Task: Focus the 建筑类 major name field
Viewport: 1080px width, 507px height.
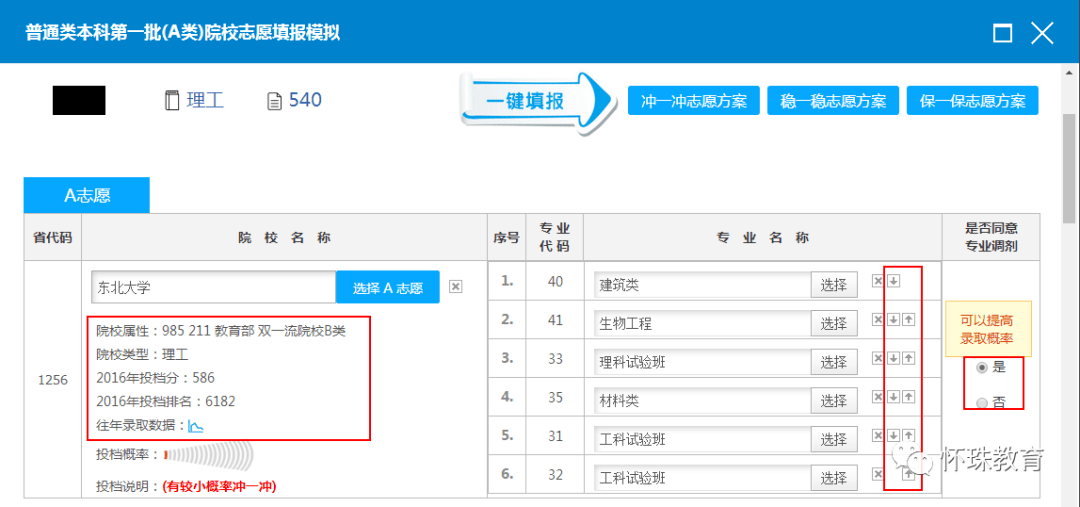Action: coord(703,284)
